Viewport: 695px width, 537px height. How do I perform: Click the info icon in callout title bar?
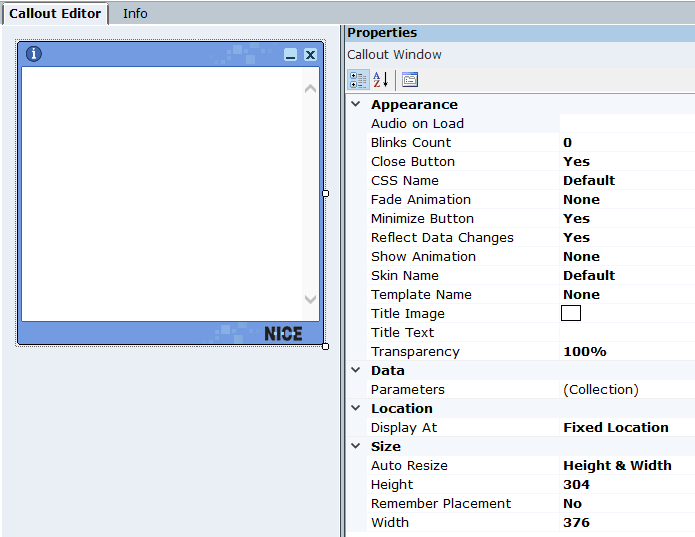[34, 54]
